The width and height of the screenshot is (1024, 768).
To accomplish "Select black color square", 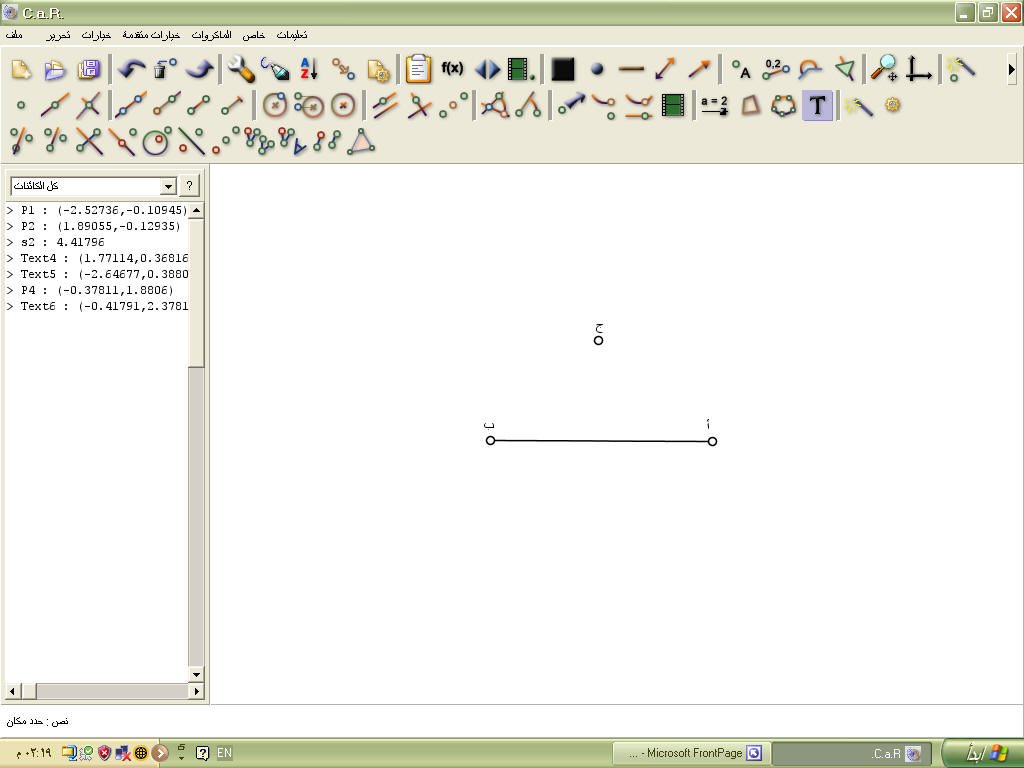I will click(x=562, y=69).
